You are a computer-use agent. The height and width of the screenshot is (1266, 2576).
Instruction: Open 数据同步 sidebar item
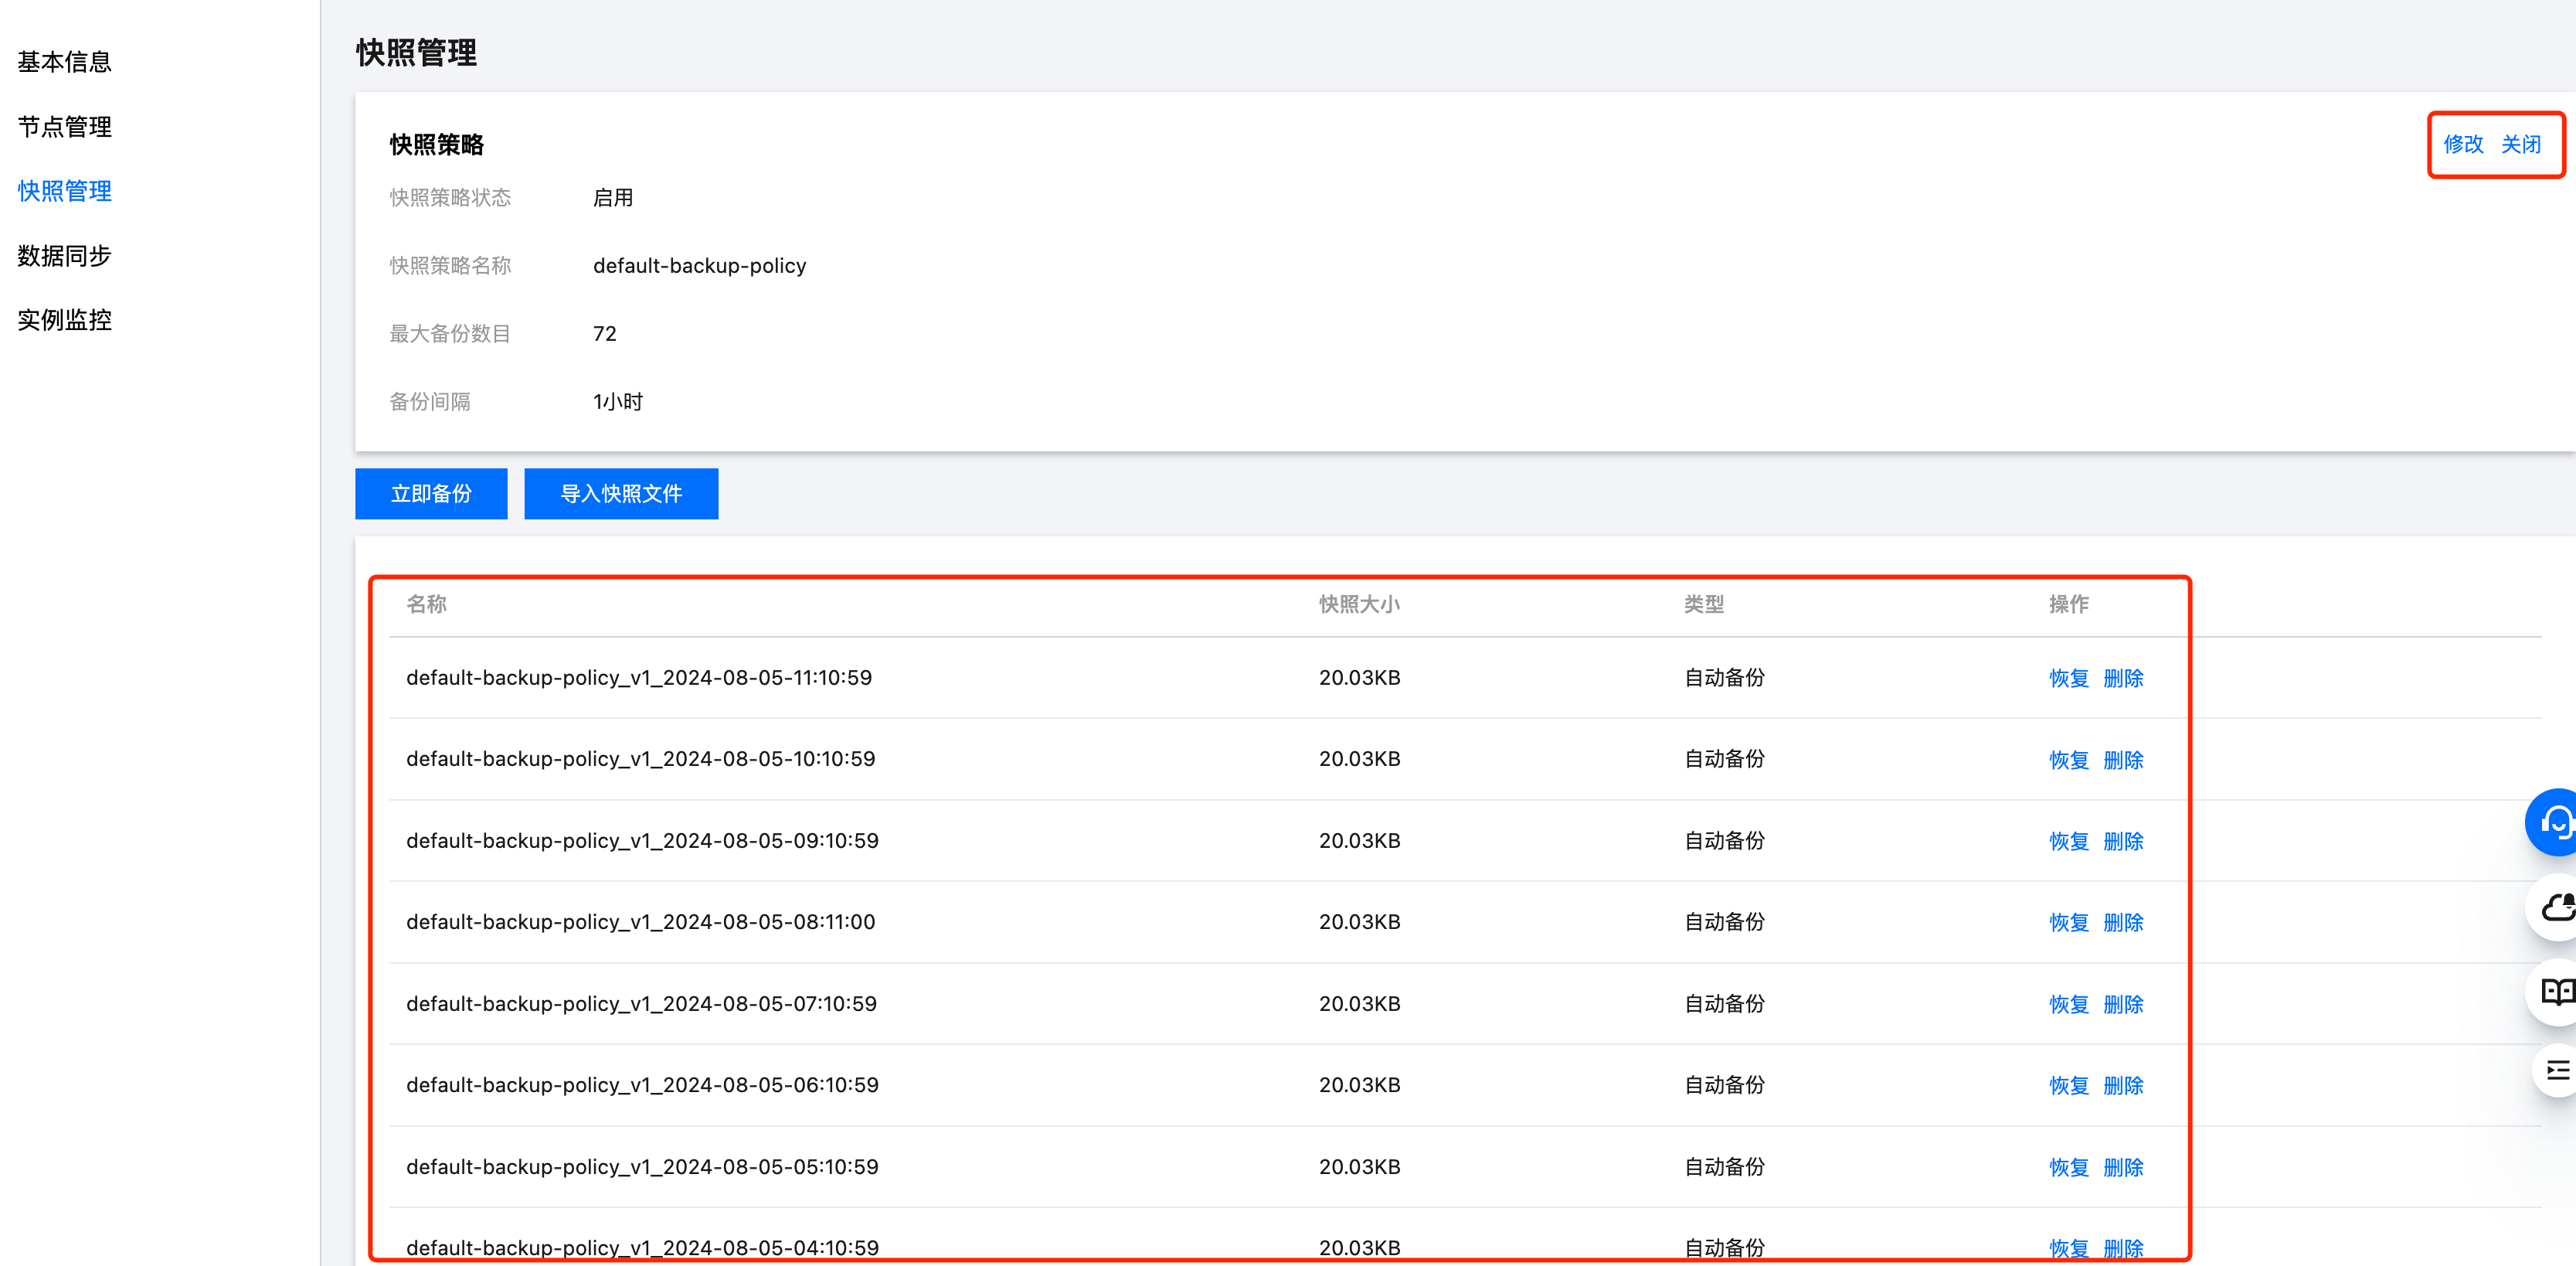(x=64, y=256)
